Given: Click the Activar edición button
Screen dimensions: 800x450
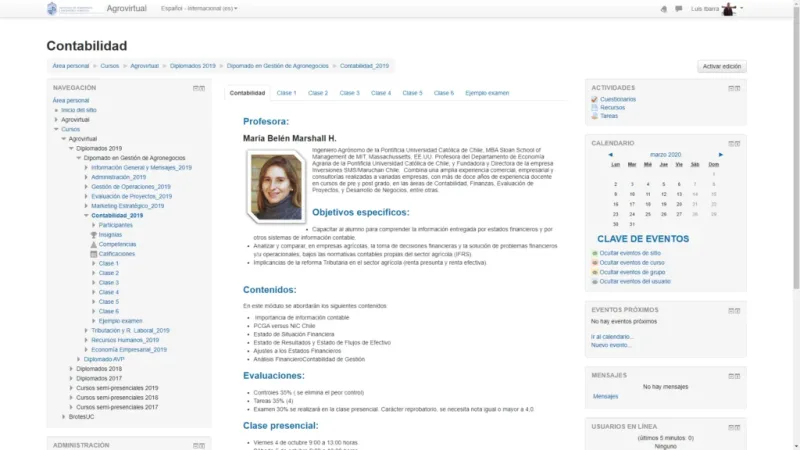Looking at the screenshot, I should pyautogui.click(x=721, y=66).
